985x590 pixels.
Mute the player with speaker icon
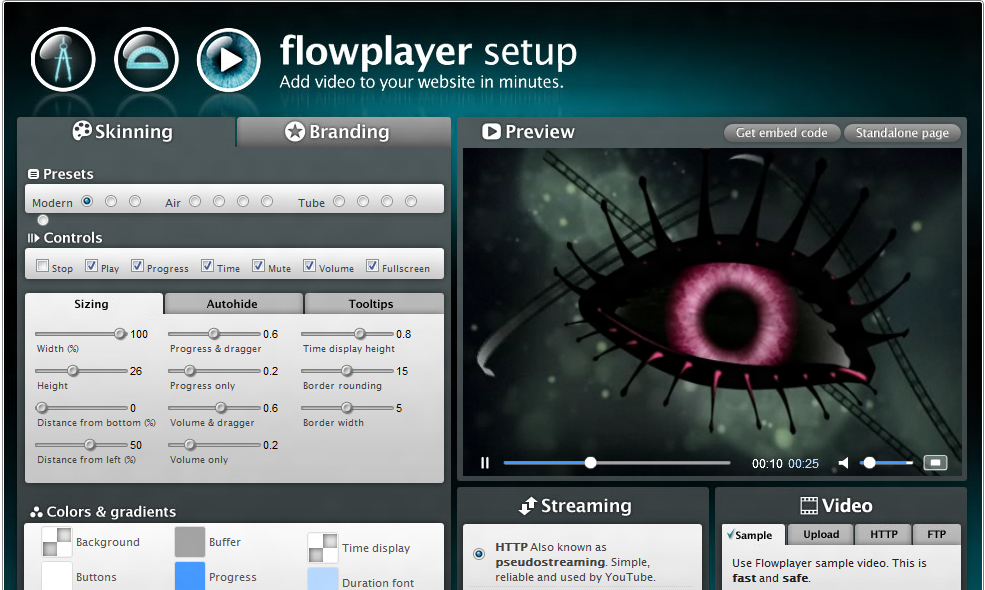click(844, 463)
